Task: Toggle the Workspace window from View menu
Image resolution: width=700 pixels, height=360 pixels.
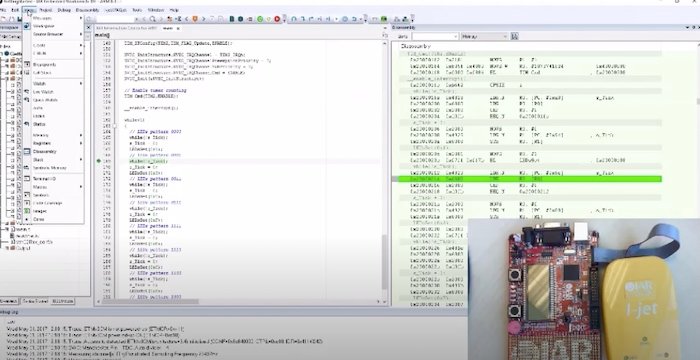Action: point(53,26)
